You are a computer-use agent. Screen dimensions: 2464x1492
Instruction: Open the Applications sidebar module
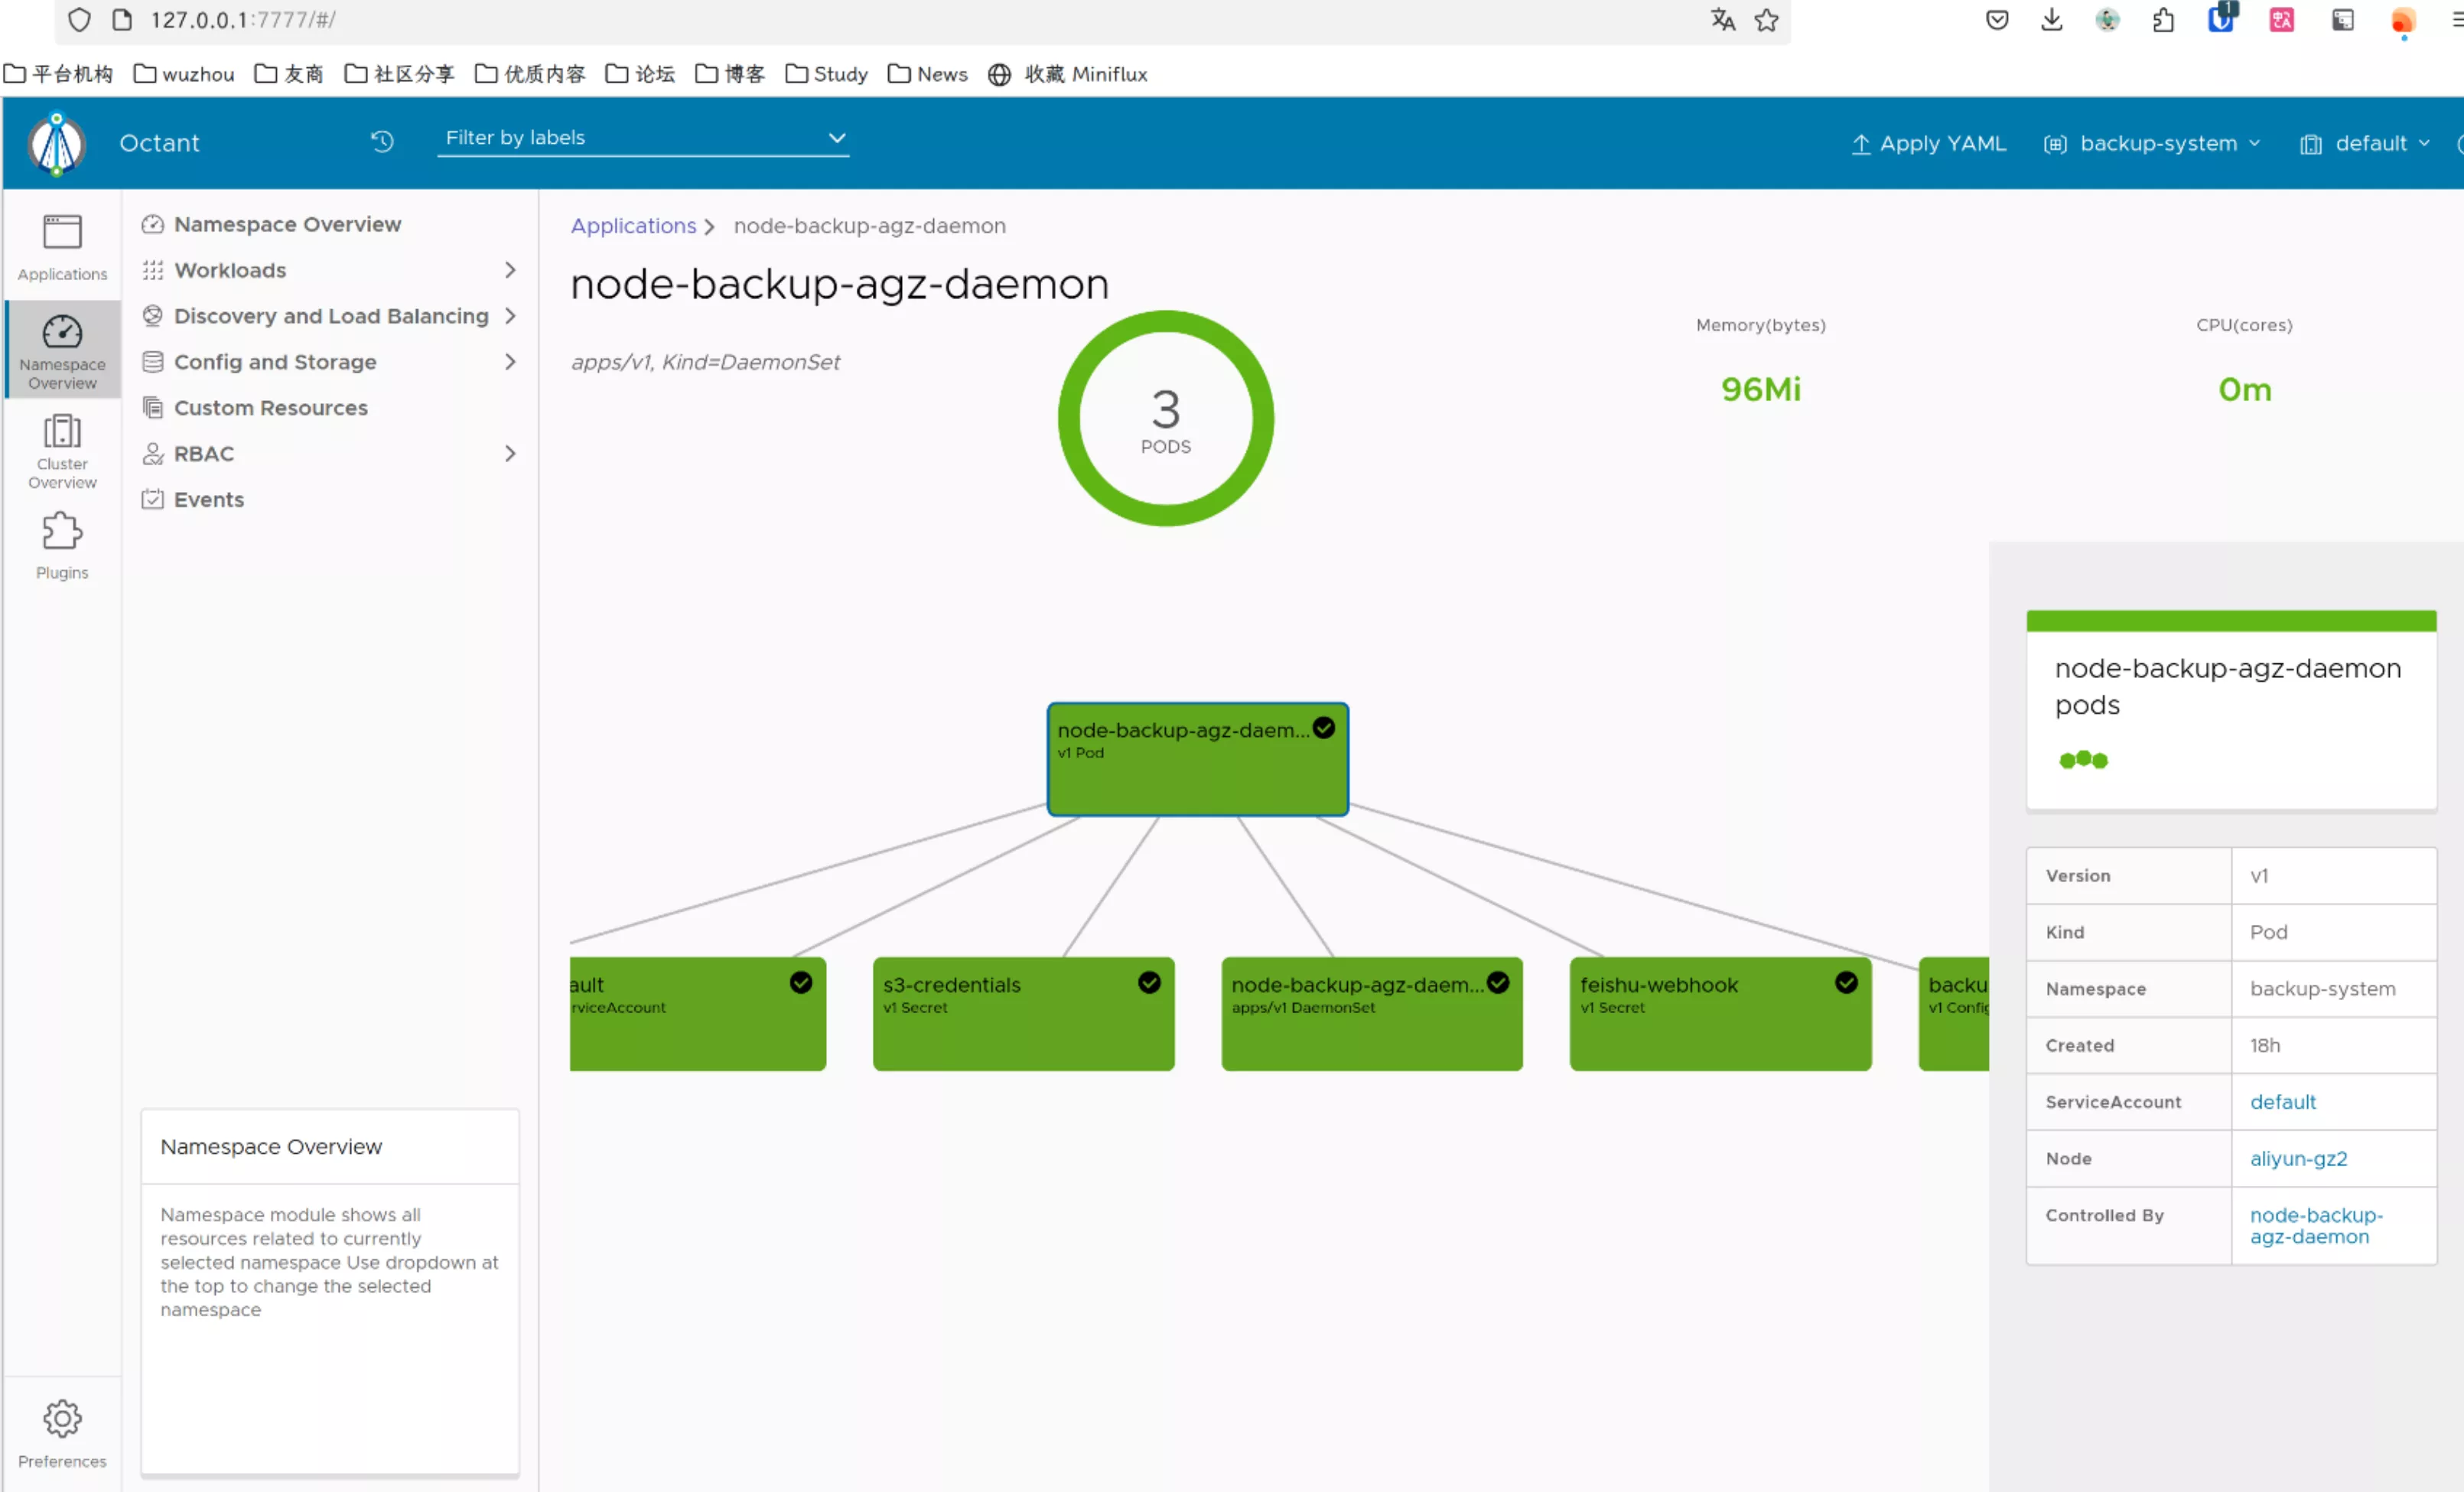[62, 247]
